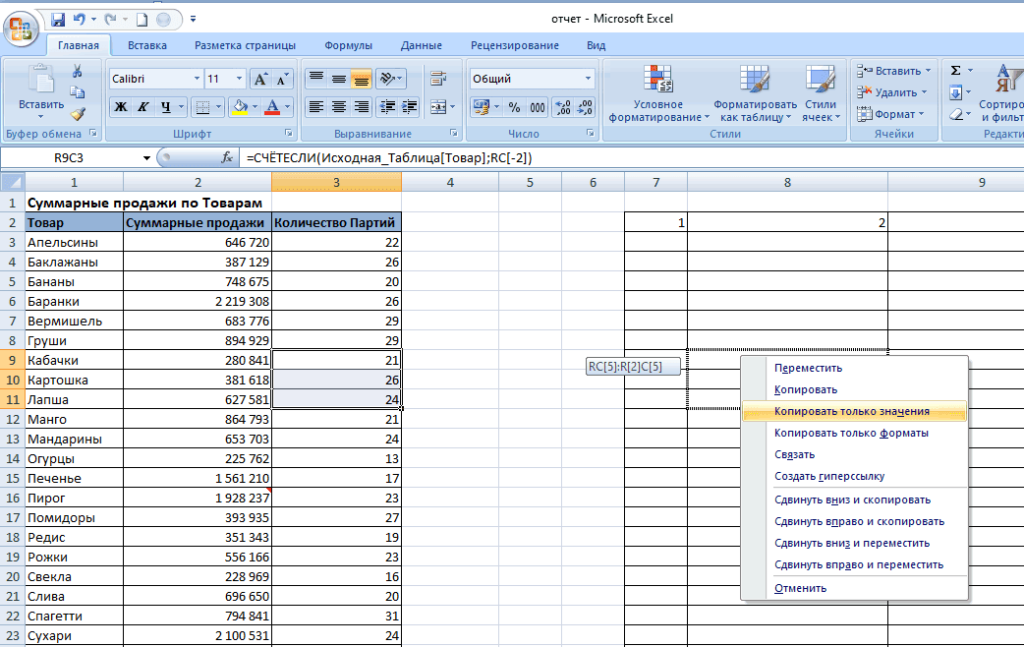The height and width of the screenshot is (647, 1024).
Task: Select the cell containing Апельсины
Action: pos(74,242)
